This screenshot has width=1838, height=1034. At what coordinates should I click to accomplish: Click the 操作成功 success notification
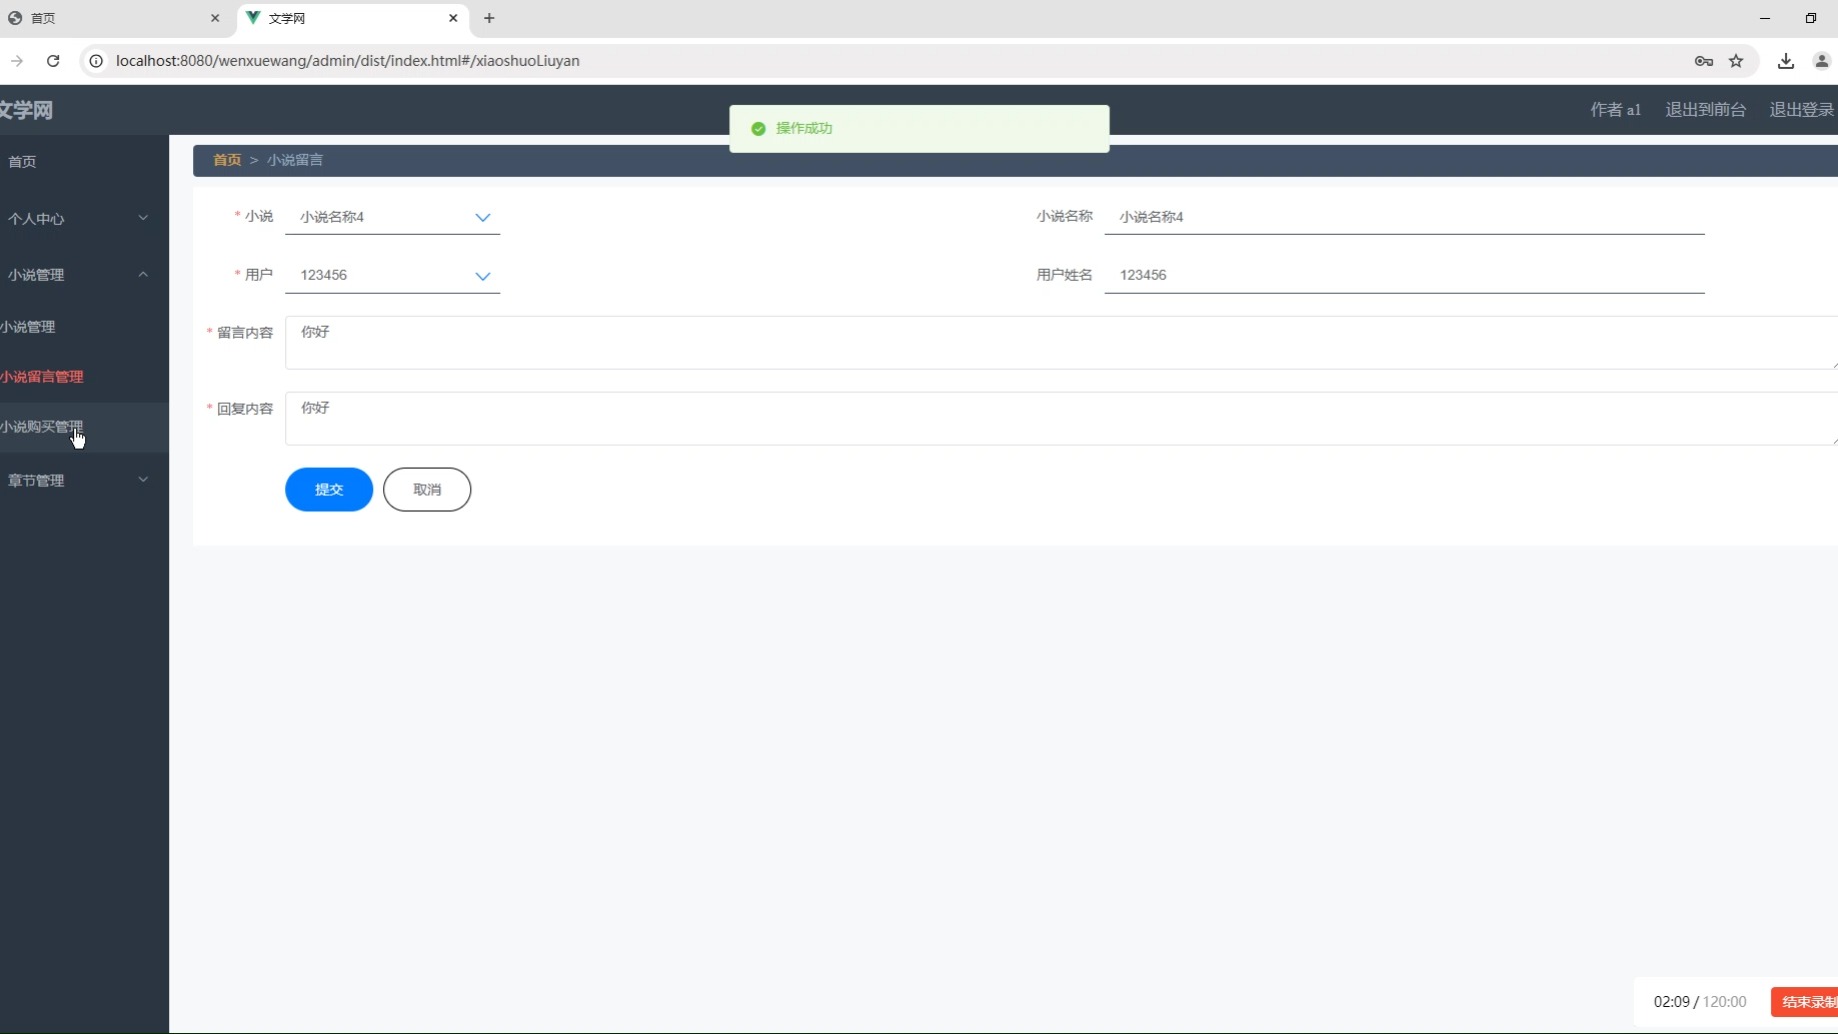pos(919,129)
